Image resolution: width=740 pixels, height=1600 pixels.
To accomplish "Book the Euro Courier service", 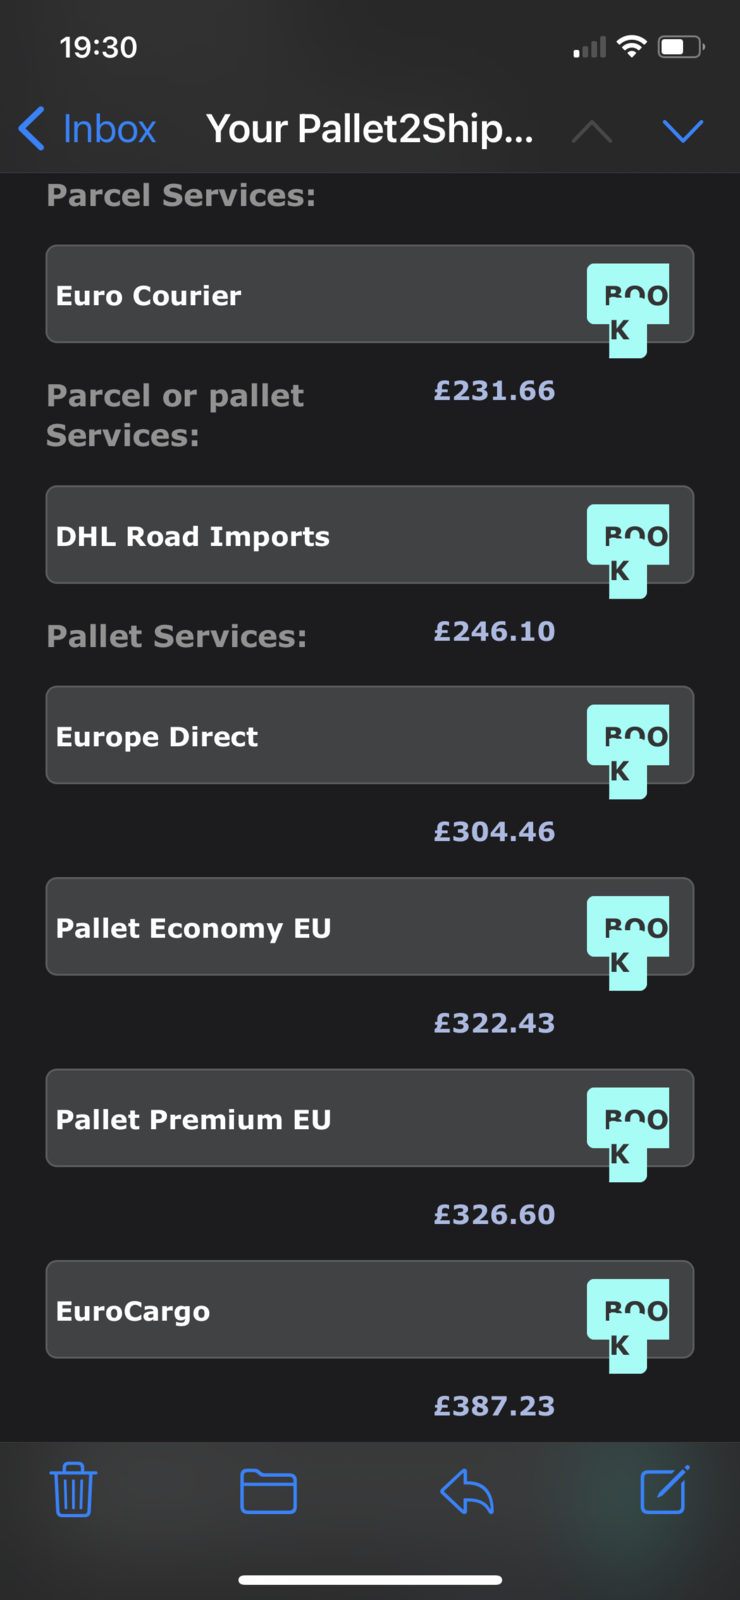I will (628, 310).
